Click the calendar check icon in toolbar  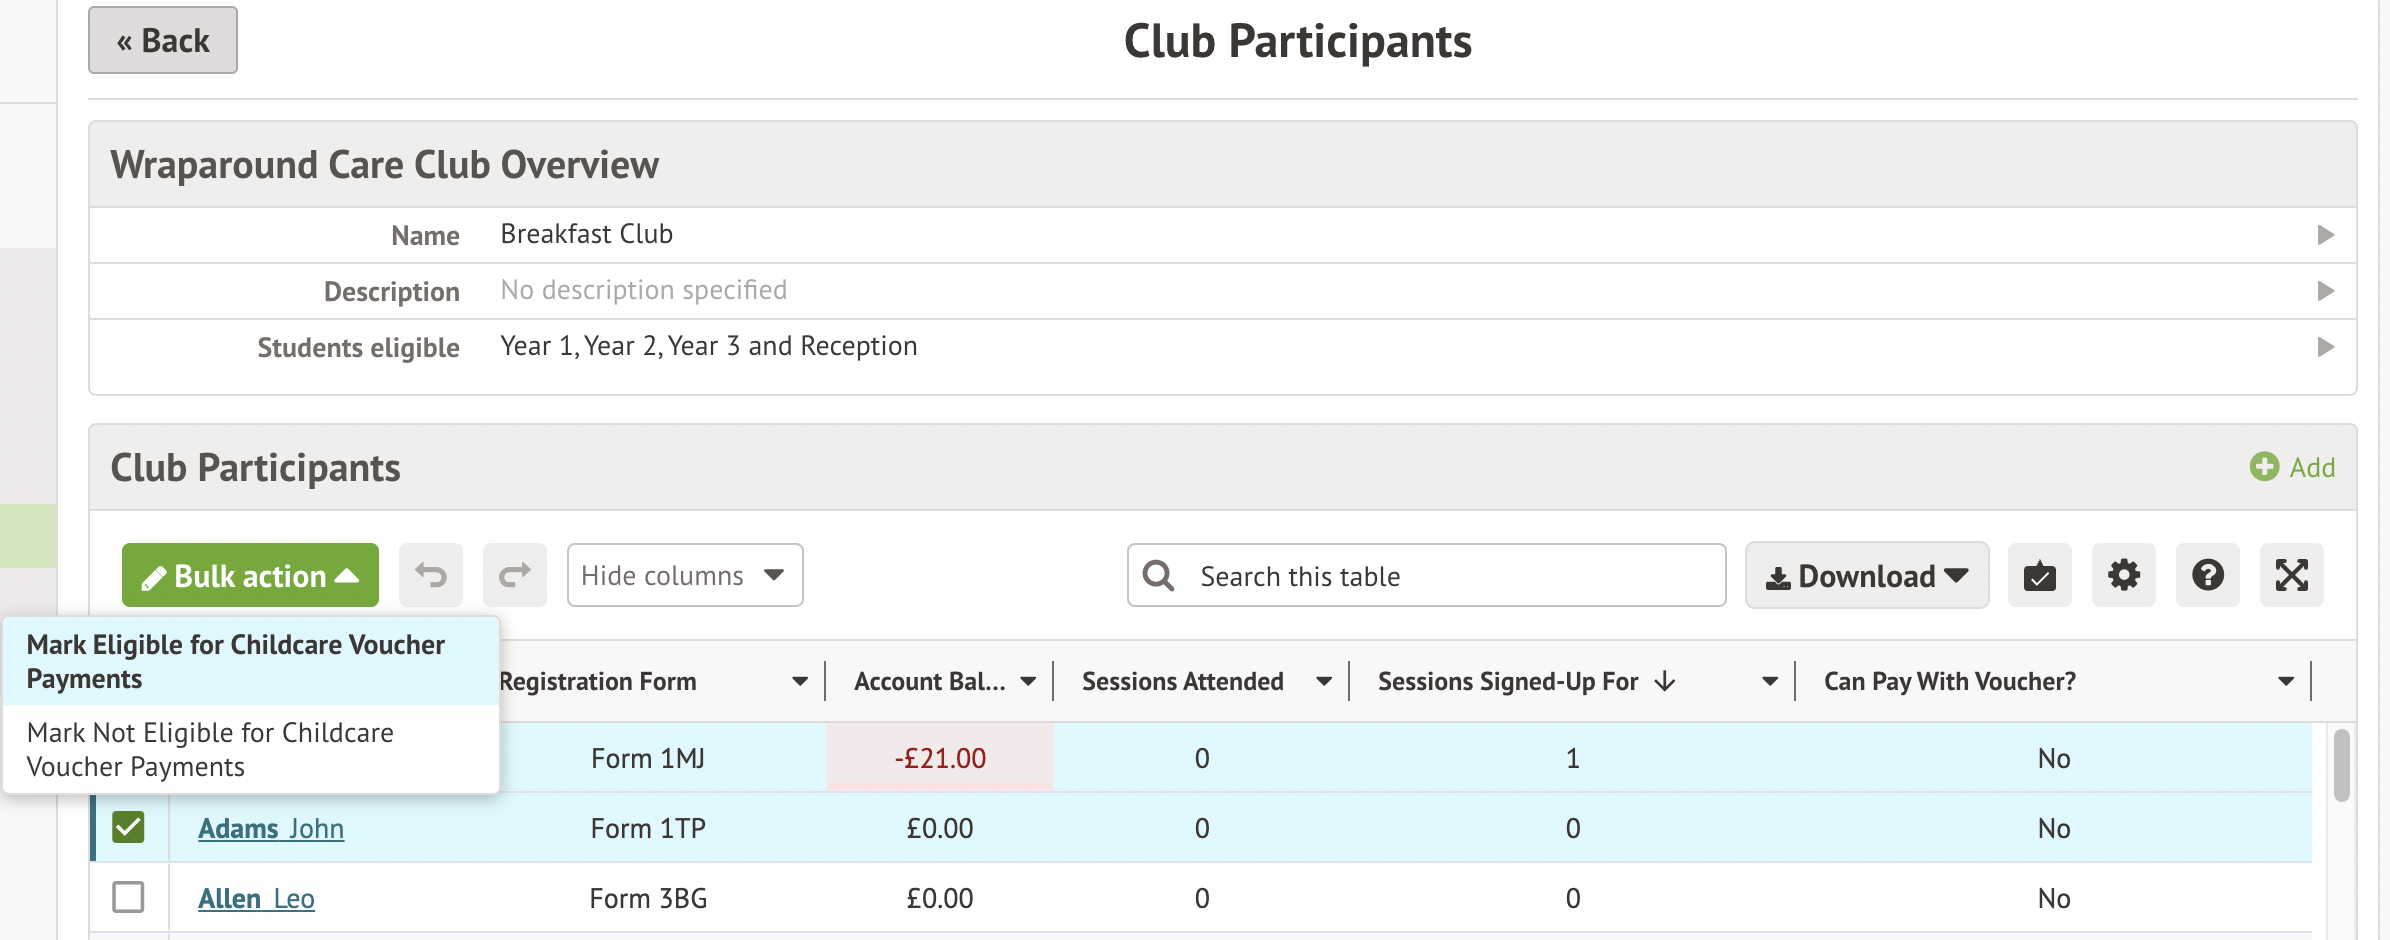[x=2039, y=576]
